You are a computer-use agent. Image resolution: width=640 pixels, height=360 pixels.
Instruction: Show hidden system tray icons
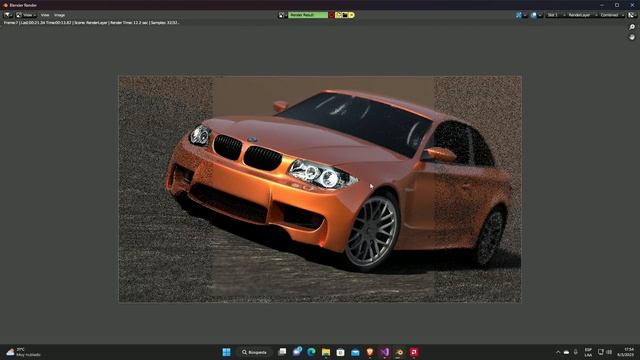click(558, 352)
